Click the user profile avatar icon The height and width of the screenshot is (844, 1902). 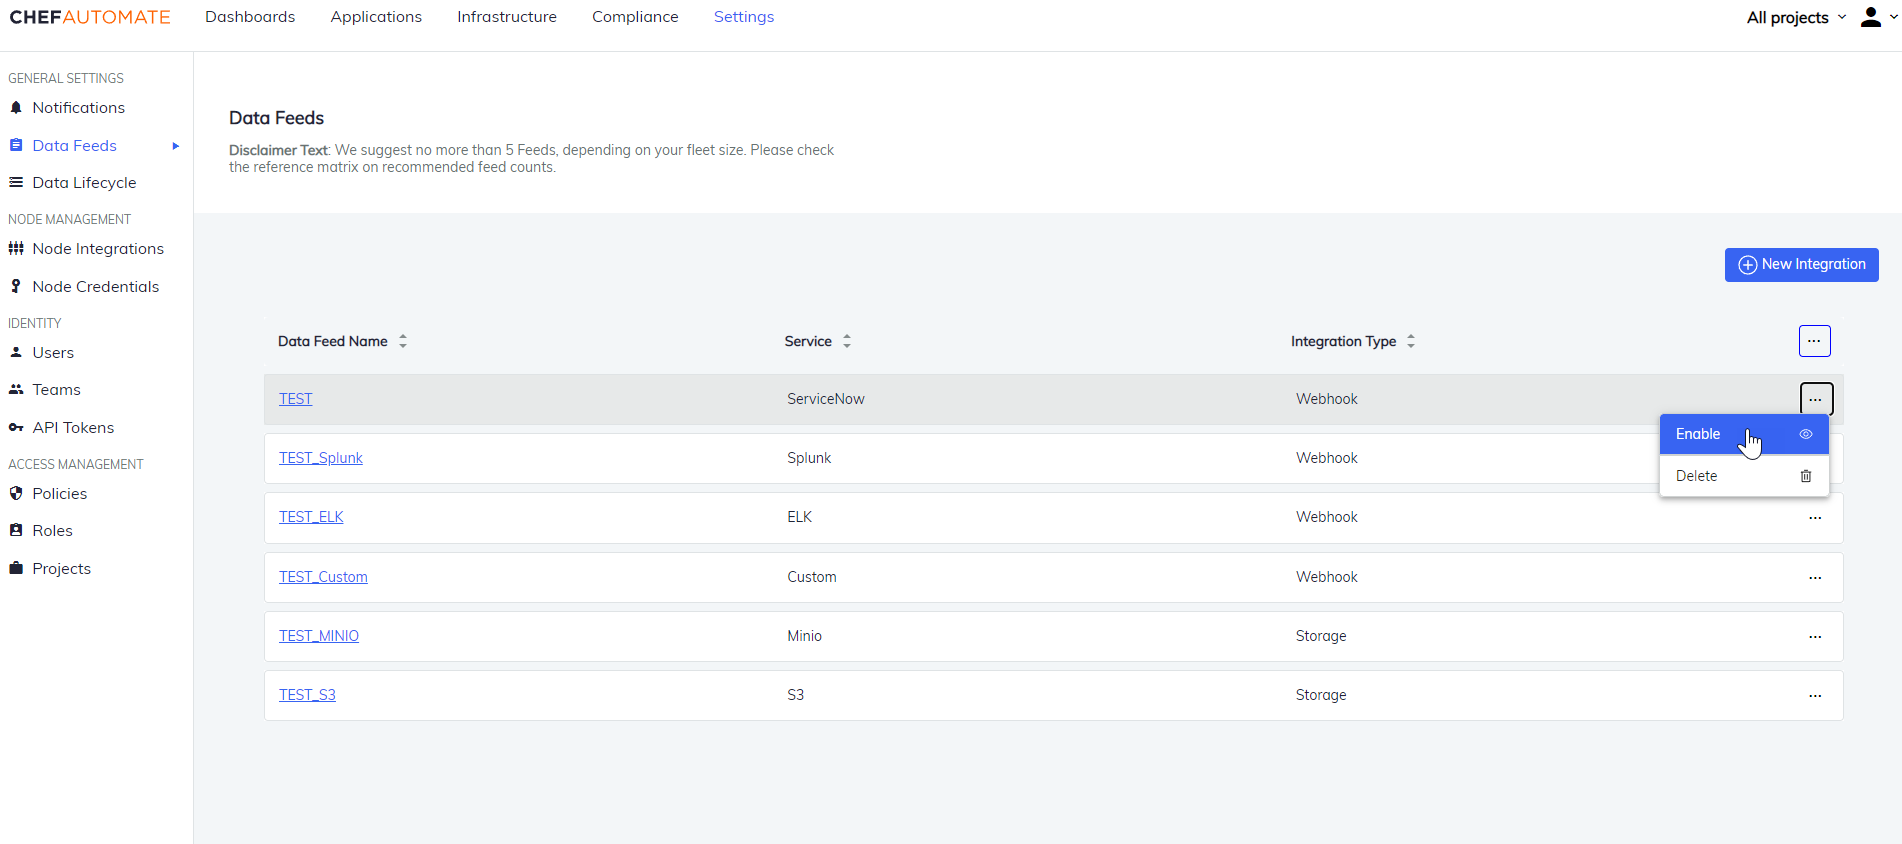click(1870, 17)
